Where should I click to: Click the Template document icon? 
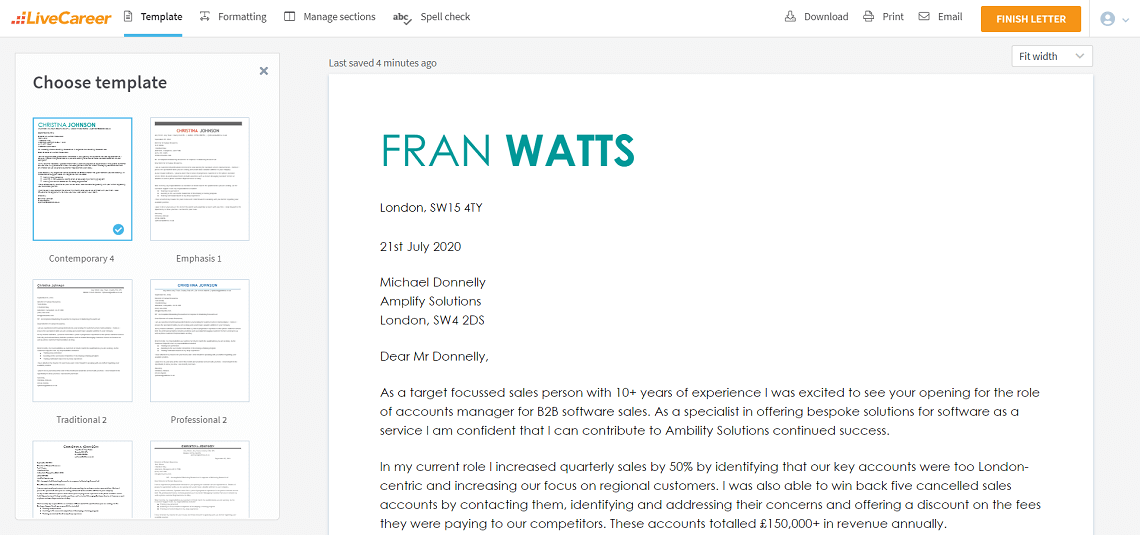coord(128,17)
